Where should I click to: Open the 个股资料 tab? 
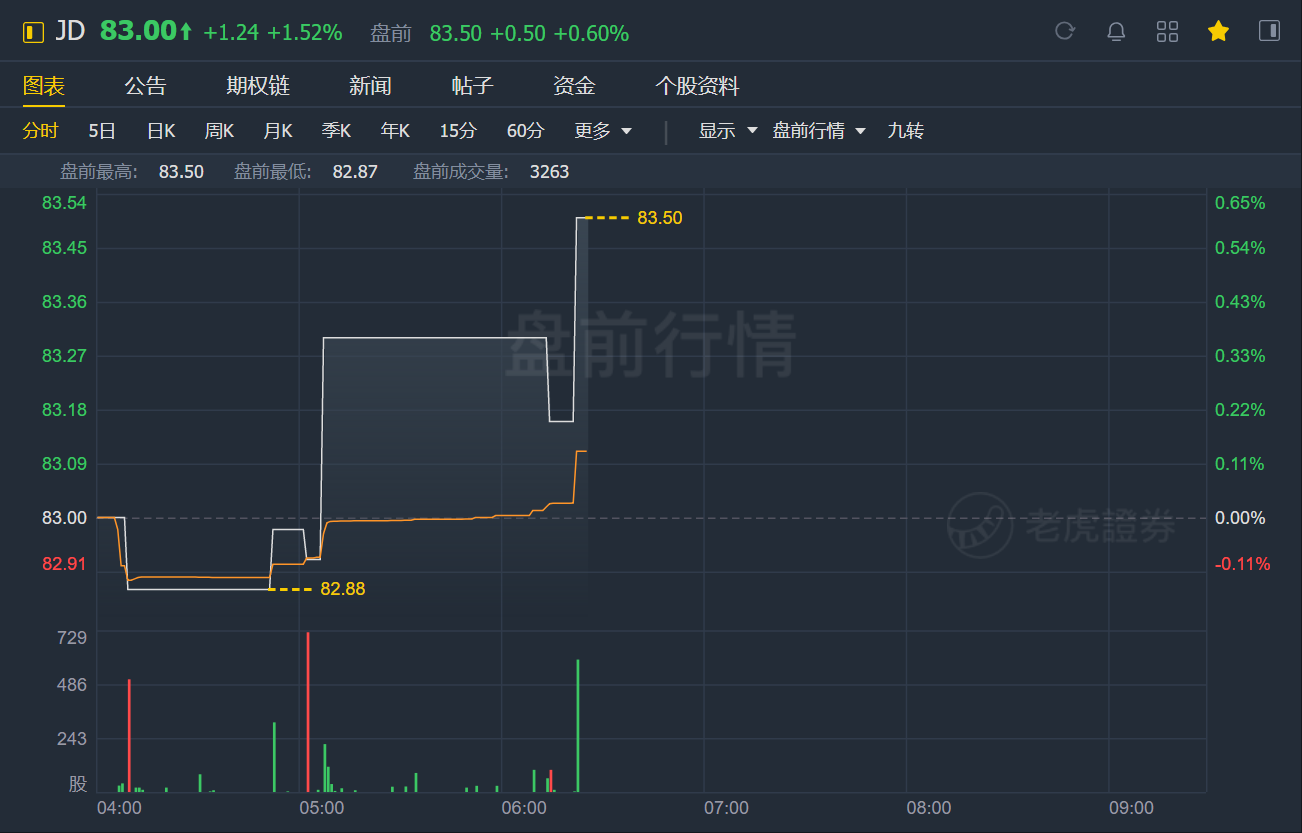697,86
